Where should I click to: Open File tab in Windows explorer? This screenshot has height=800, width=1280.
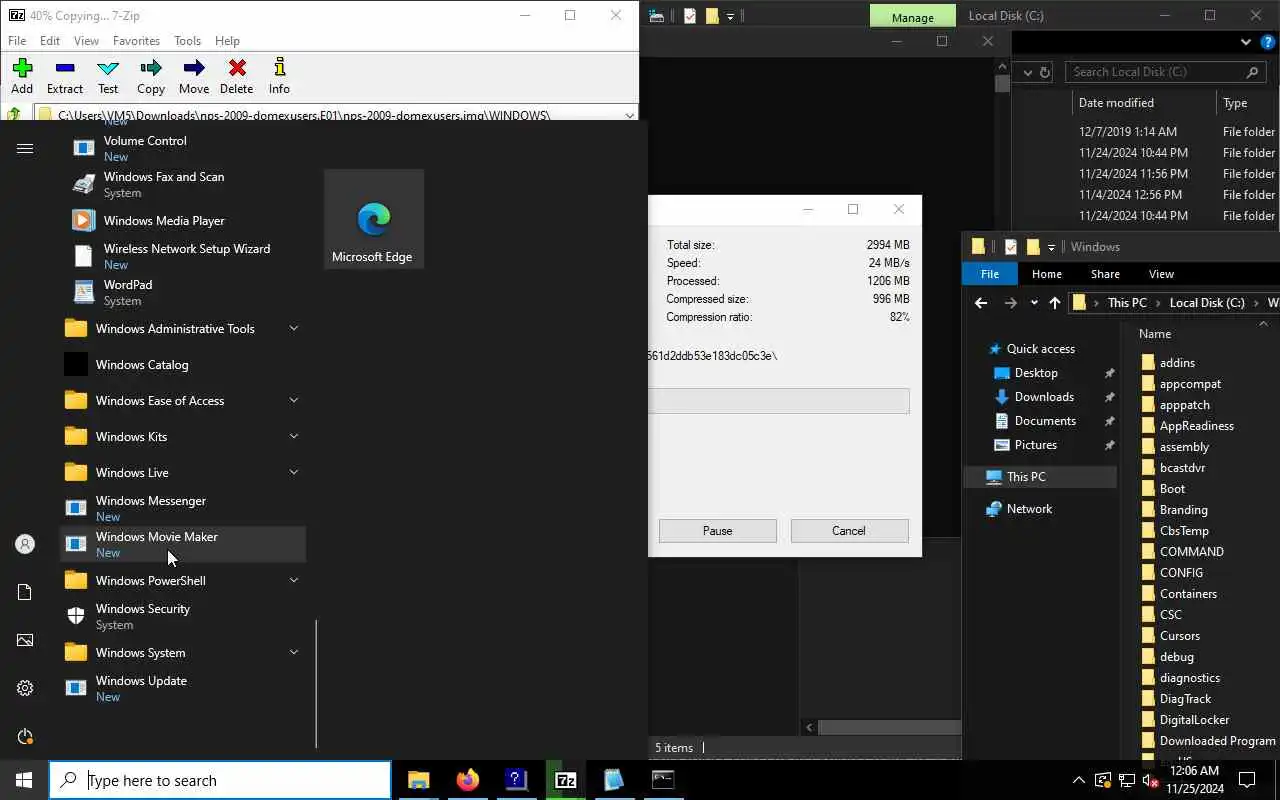point(989,274)
